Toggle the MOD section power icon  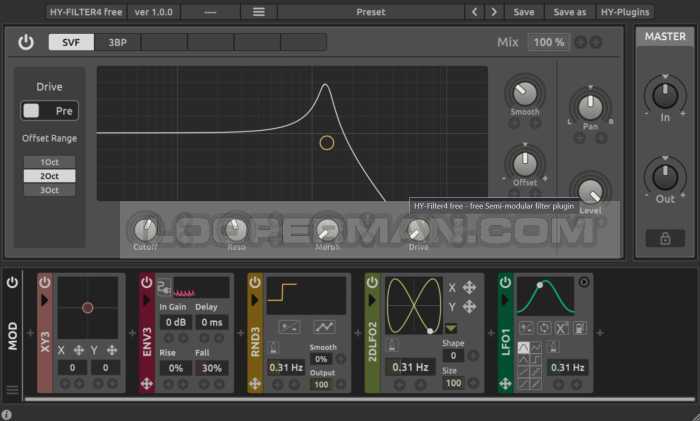[12, 283]
